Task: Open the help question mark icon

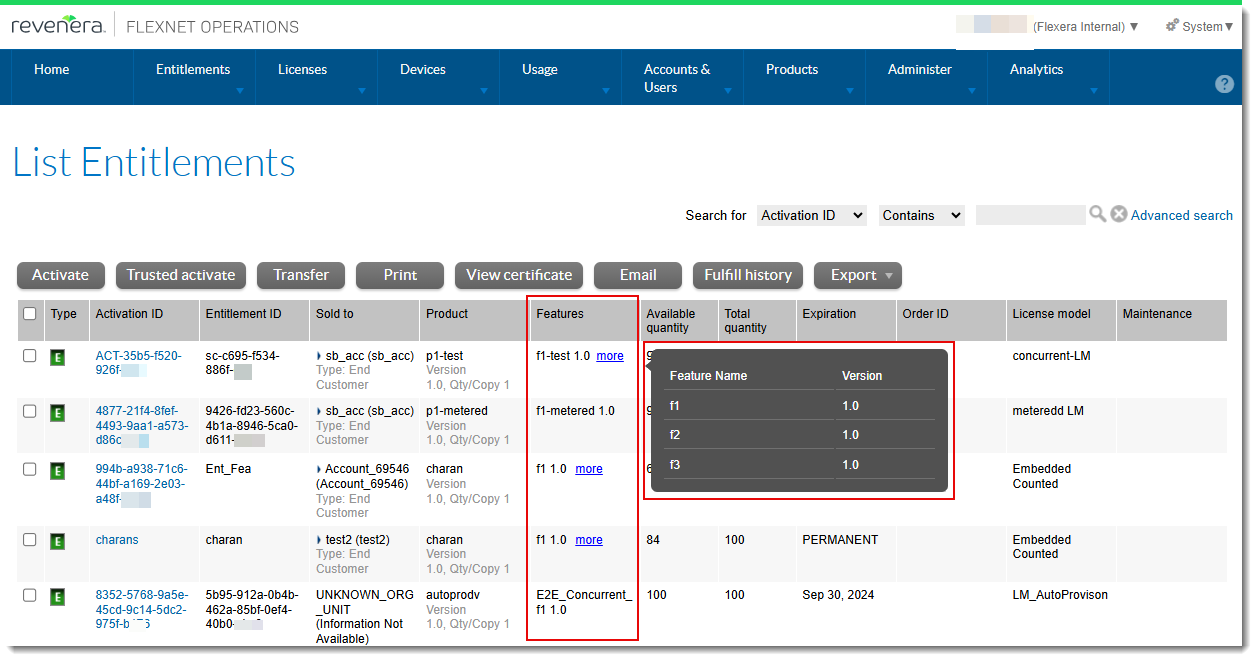Action: click(1224, 84)
